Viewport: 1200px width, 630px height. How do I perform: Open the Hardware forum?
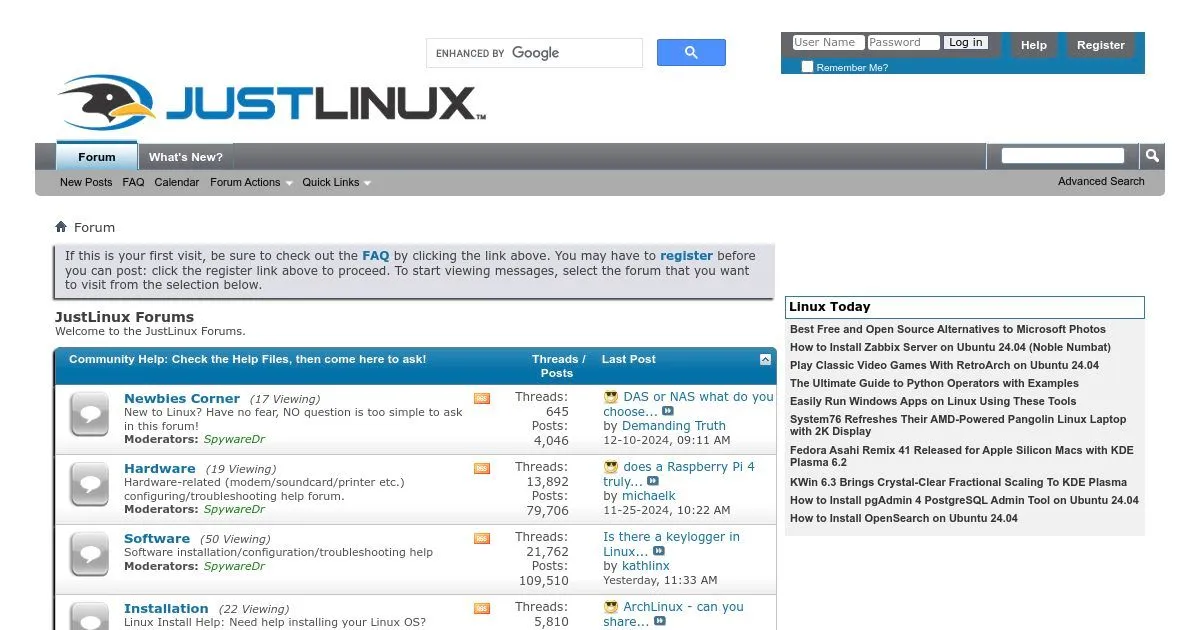tap(160, 468)
